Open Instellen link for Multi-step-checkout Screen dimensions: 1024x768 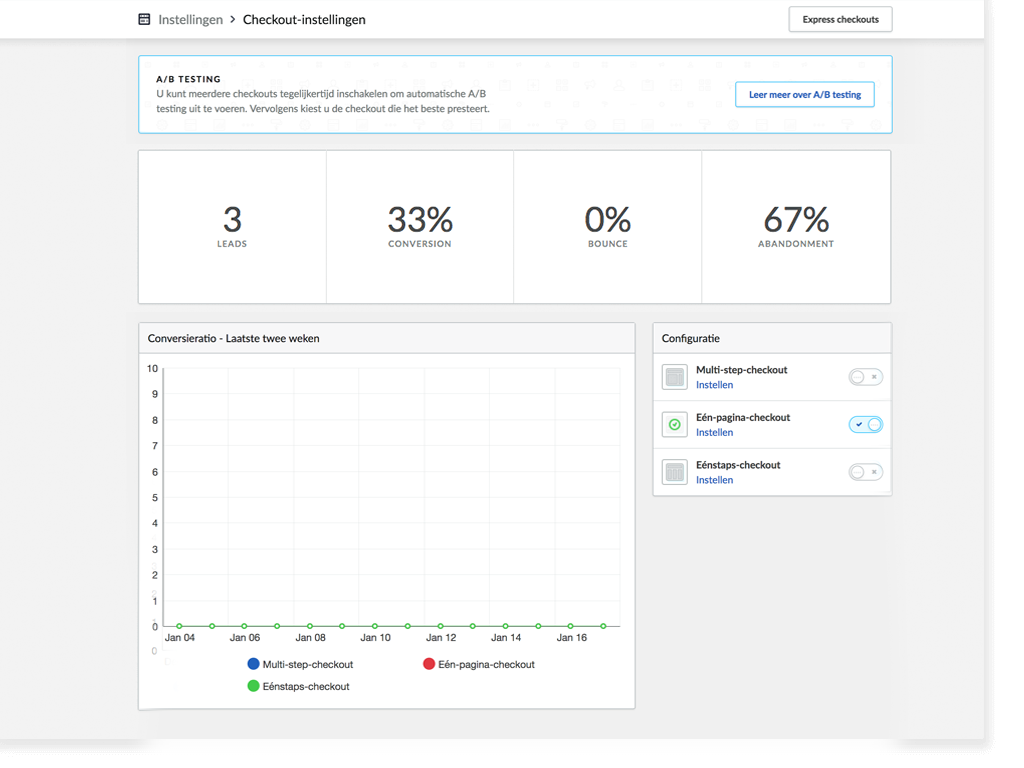click(x=714, y=385)
